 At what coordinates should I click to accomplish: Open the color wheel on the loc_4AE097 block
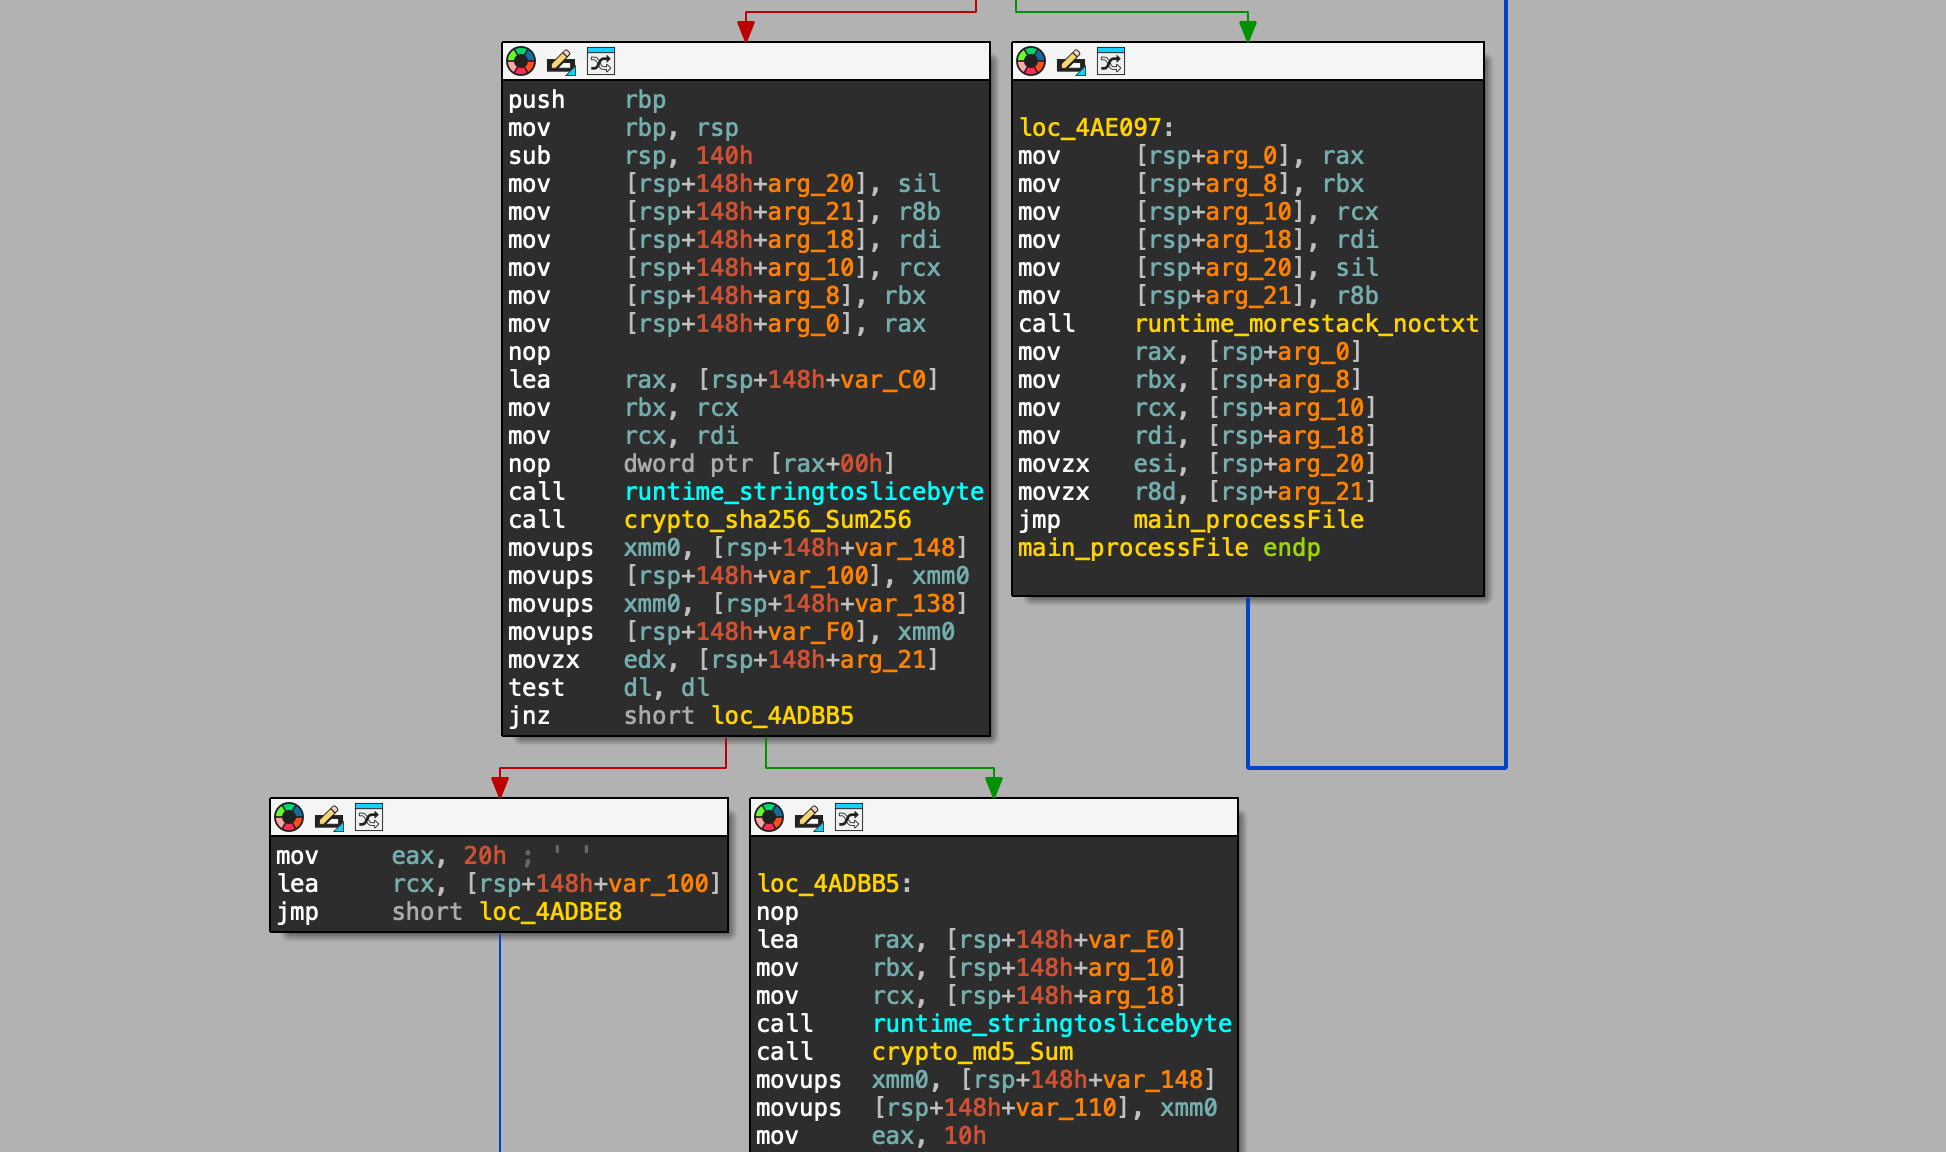tap(1030, 61)
